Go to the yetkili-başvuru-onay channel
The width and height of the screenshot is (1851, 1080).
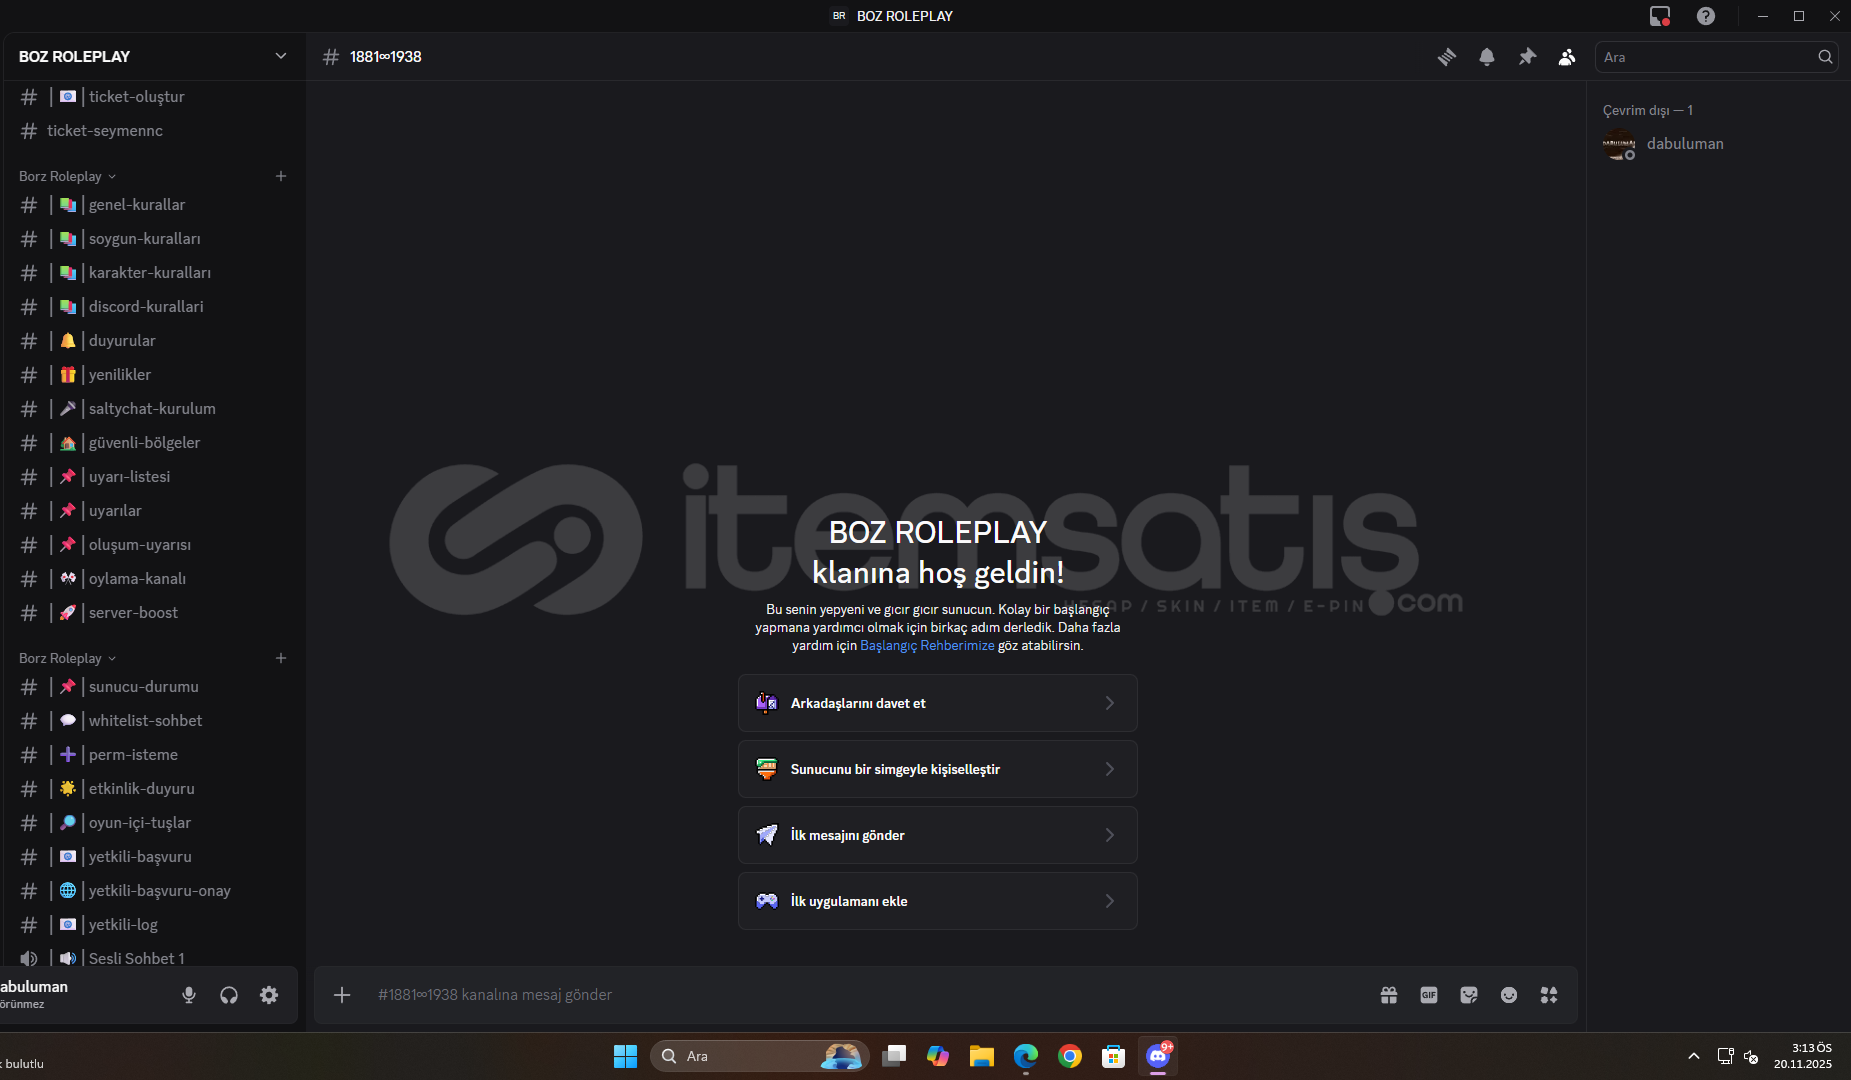[x=152, y=891]
